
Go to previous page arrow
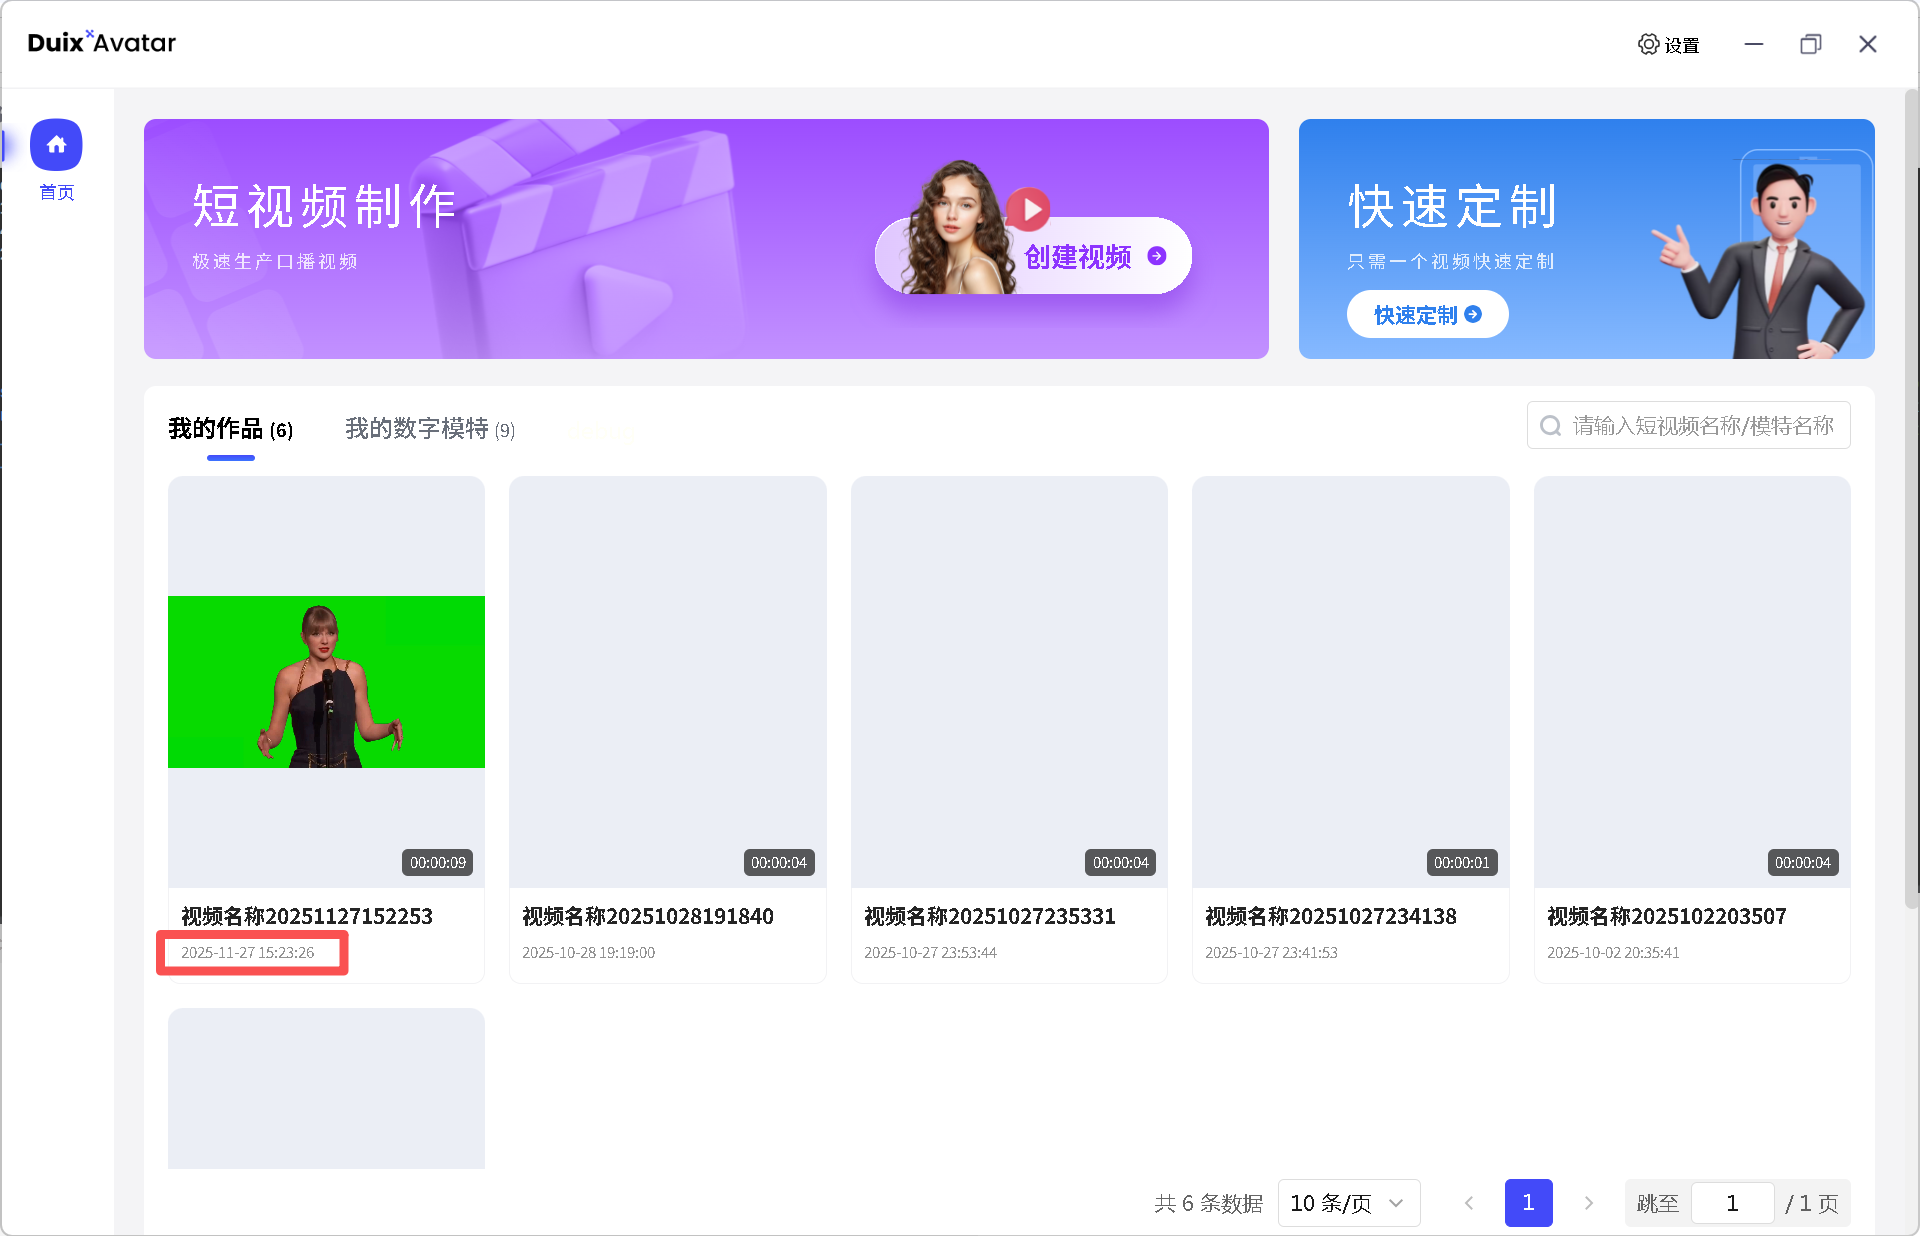coord(1469,1203)
